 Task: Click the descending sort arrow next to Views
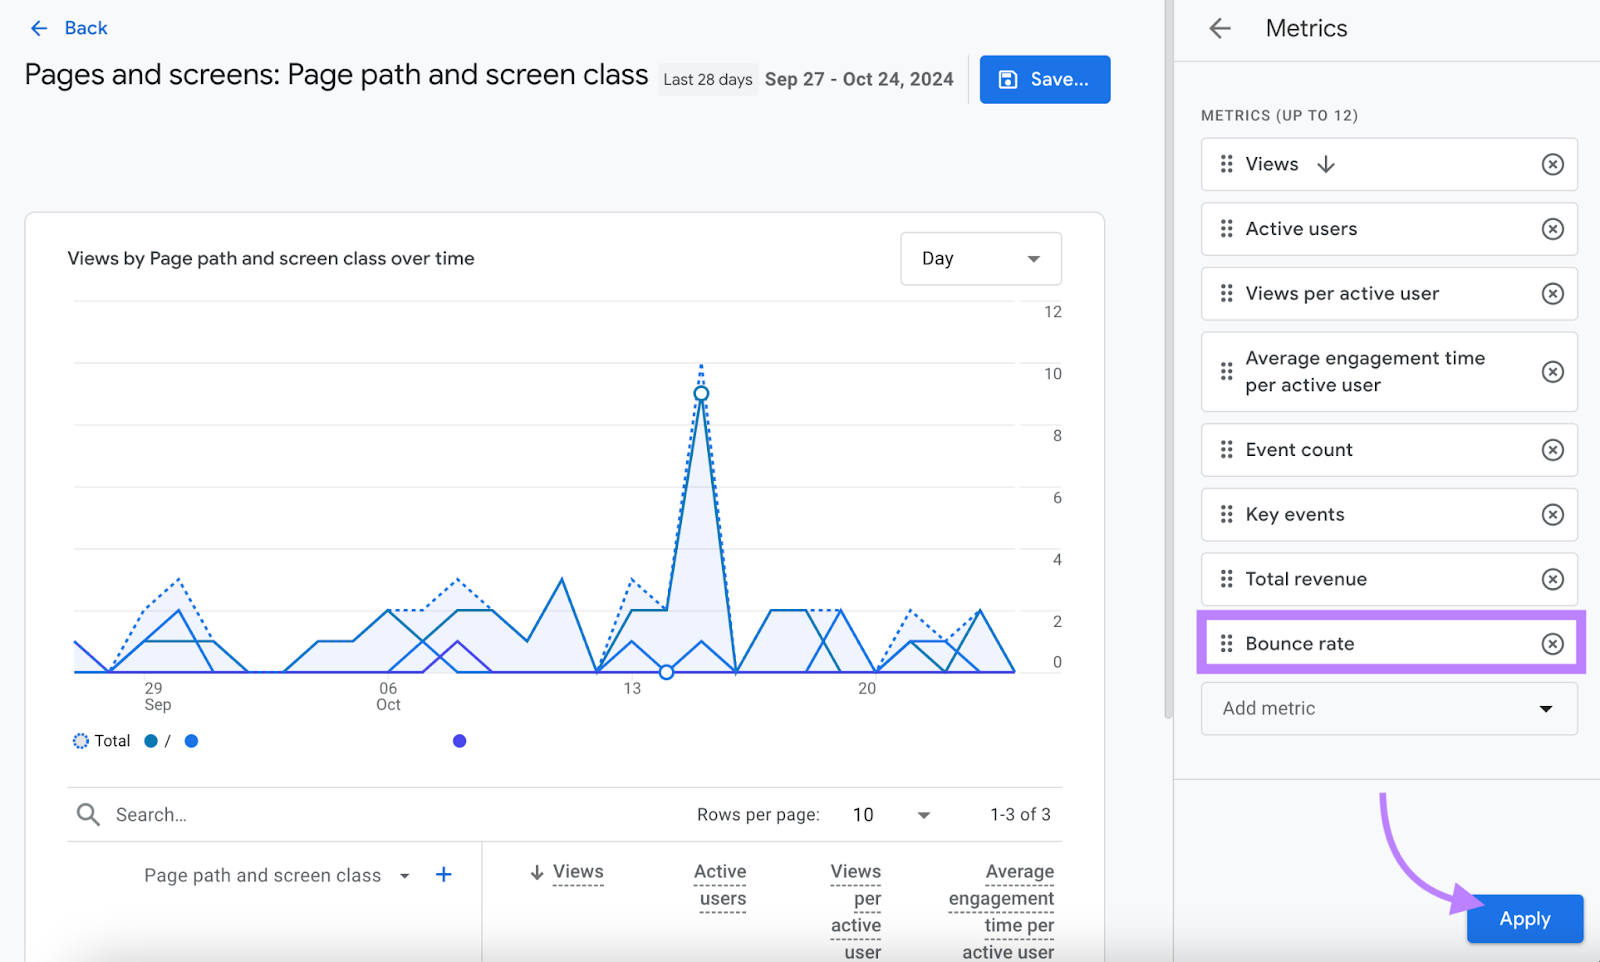(537, 871)
